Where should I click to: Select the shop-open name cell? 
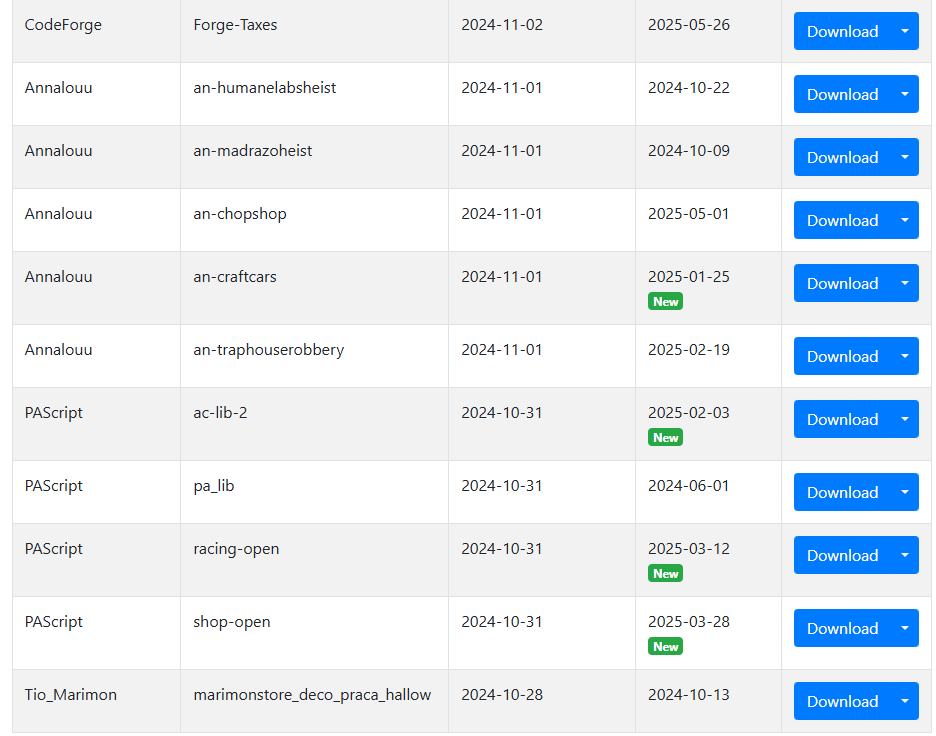coord(315,633)
